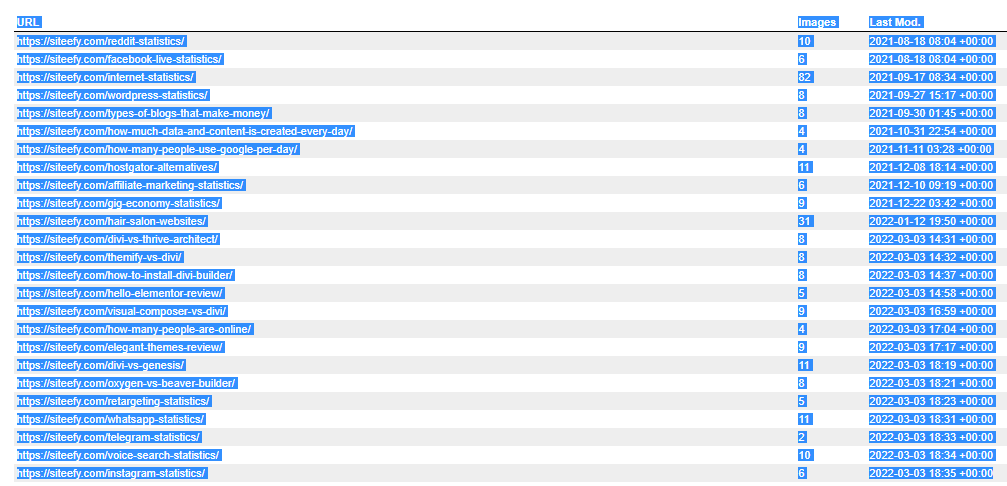Screen dimensions: 1007x486
Task: Click the image count 82 cell
Action: tap(804, 77)
